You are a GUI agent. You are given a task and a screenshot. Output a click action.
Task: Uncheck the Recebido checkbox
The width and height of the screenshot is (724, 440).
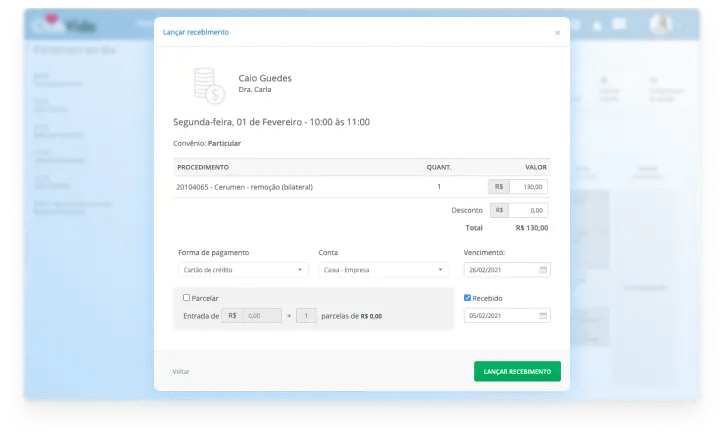[468, 298]
